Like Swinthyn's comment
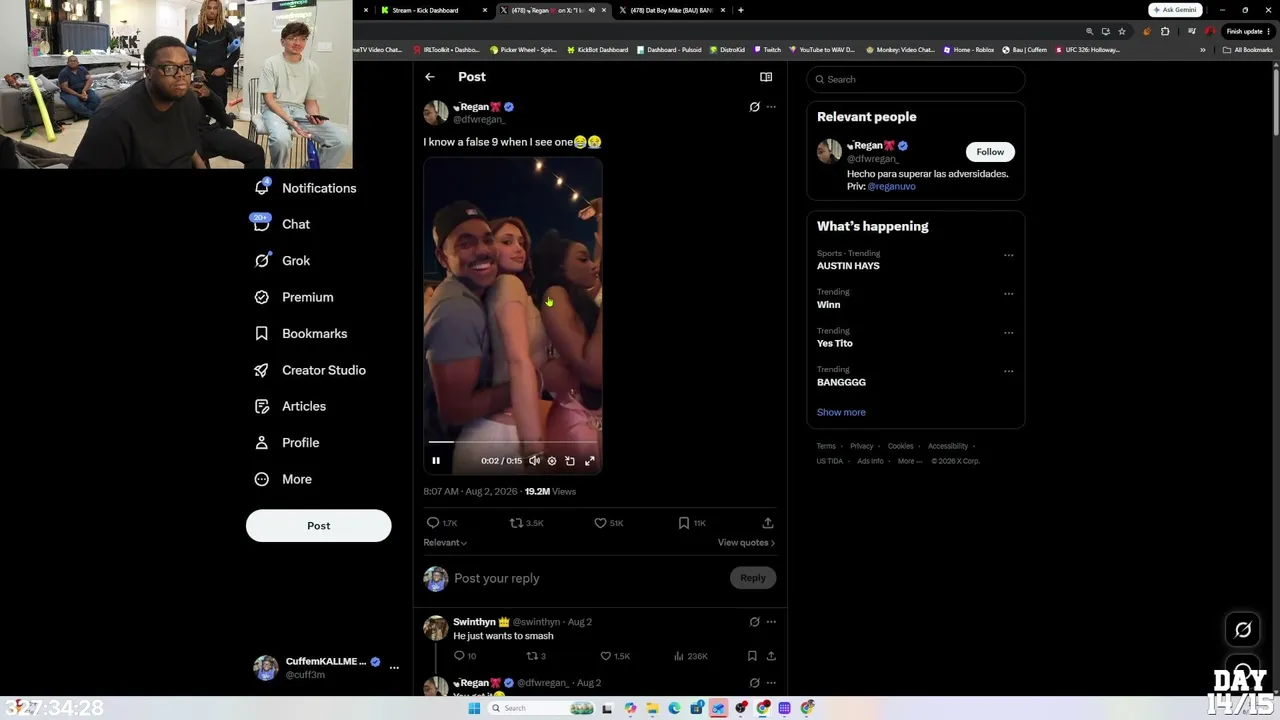Viewport: 1280px width, 720px height. pyautogui.click(x=615, y=656)
